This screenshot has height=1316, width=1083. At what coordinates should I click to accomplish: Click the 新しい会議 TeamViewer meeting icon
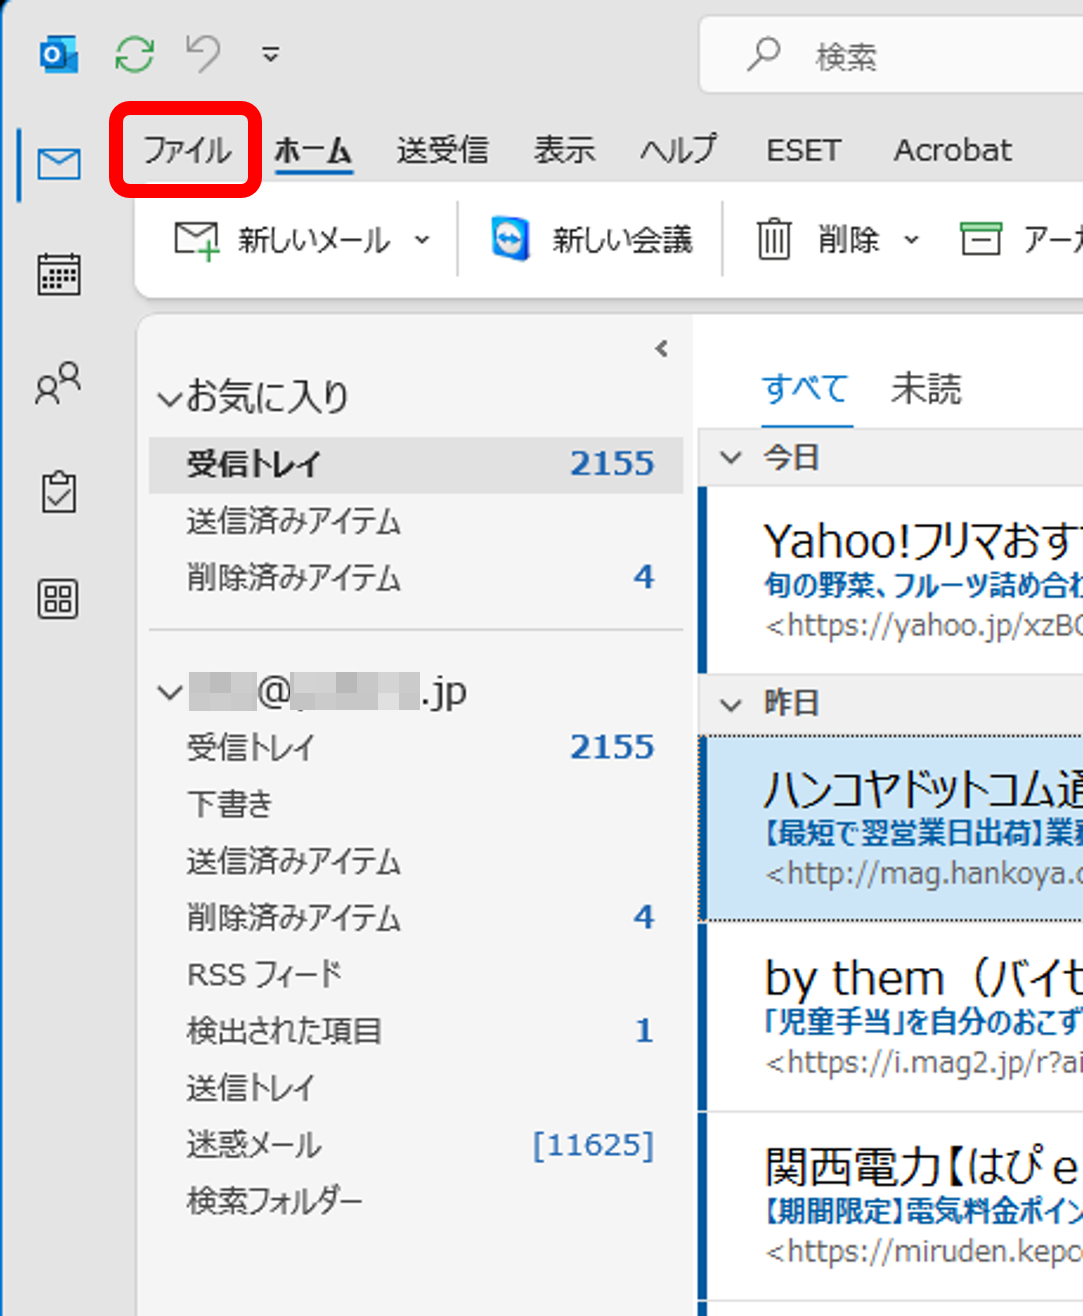[x=511, y=240]
